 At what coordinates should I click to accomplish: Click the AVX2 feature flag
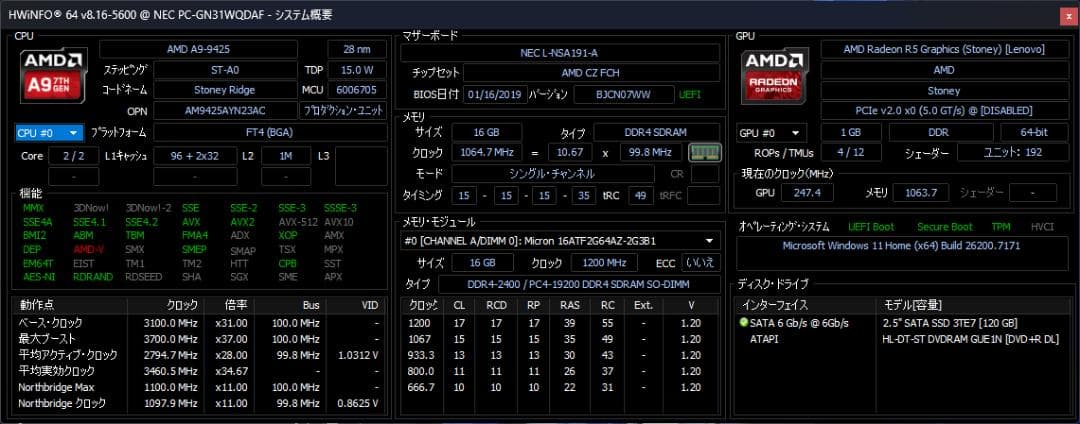(242, 222)
